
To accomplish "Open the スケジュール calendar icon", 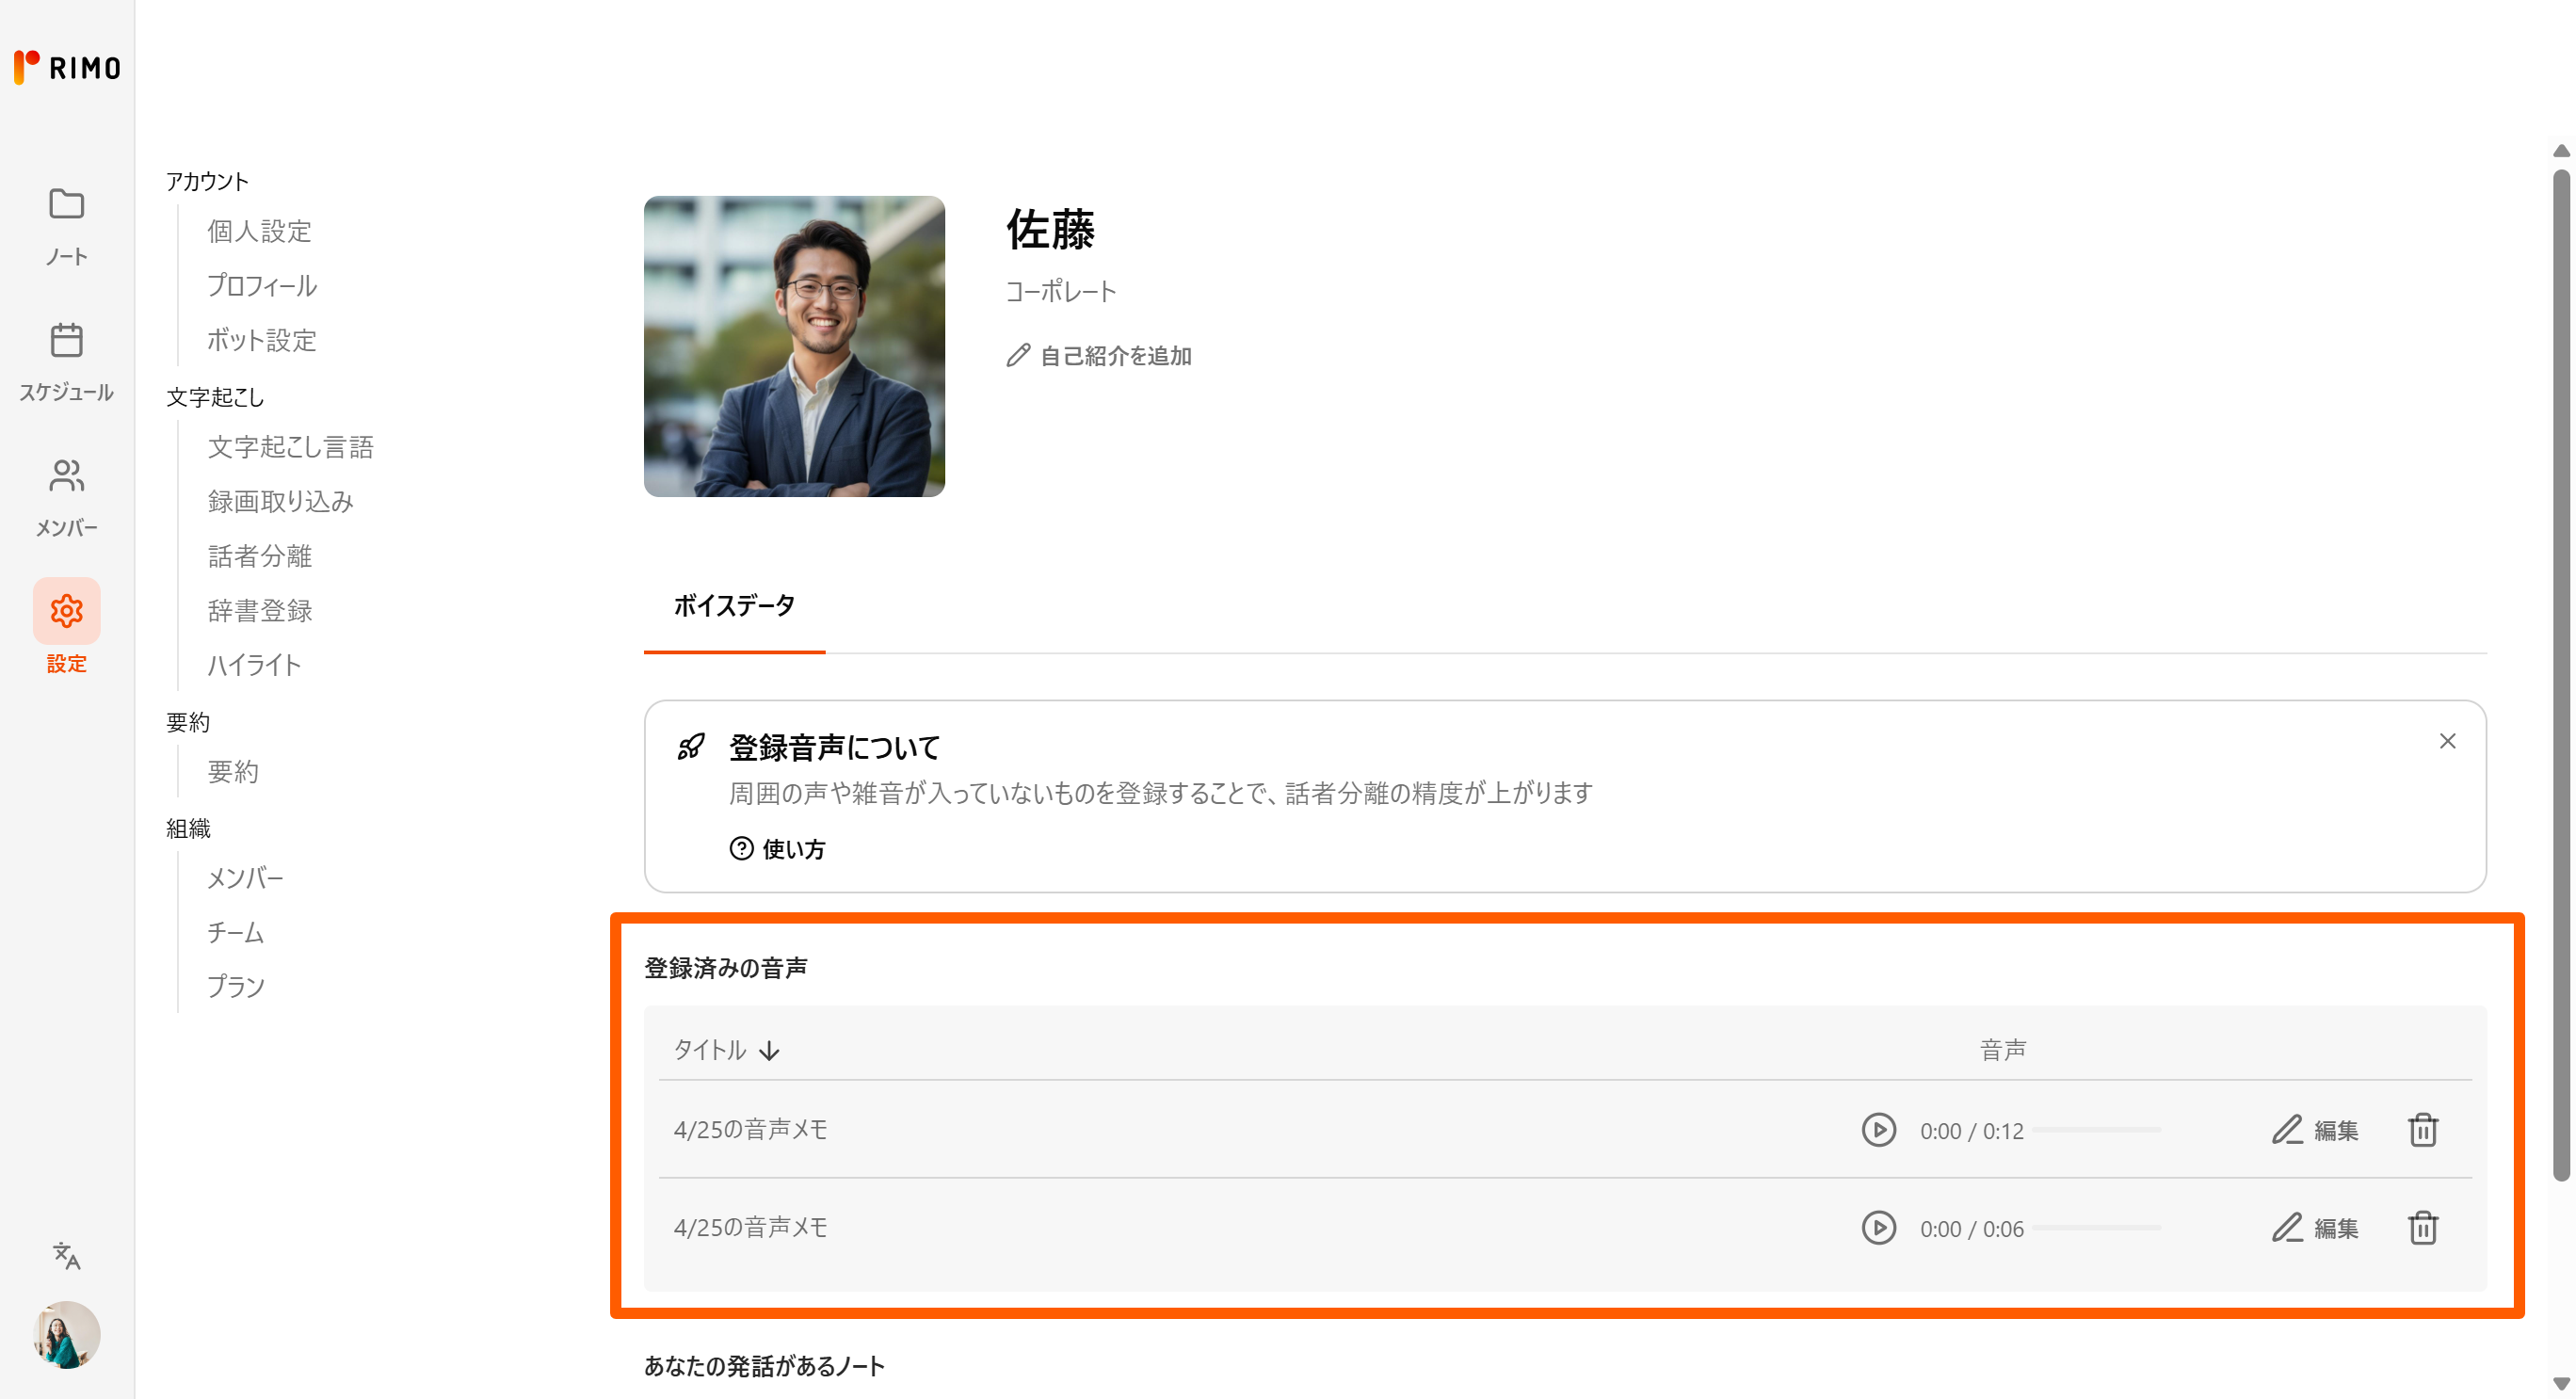I will pos(66,341).
